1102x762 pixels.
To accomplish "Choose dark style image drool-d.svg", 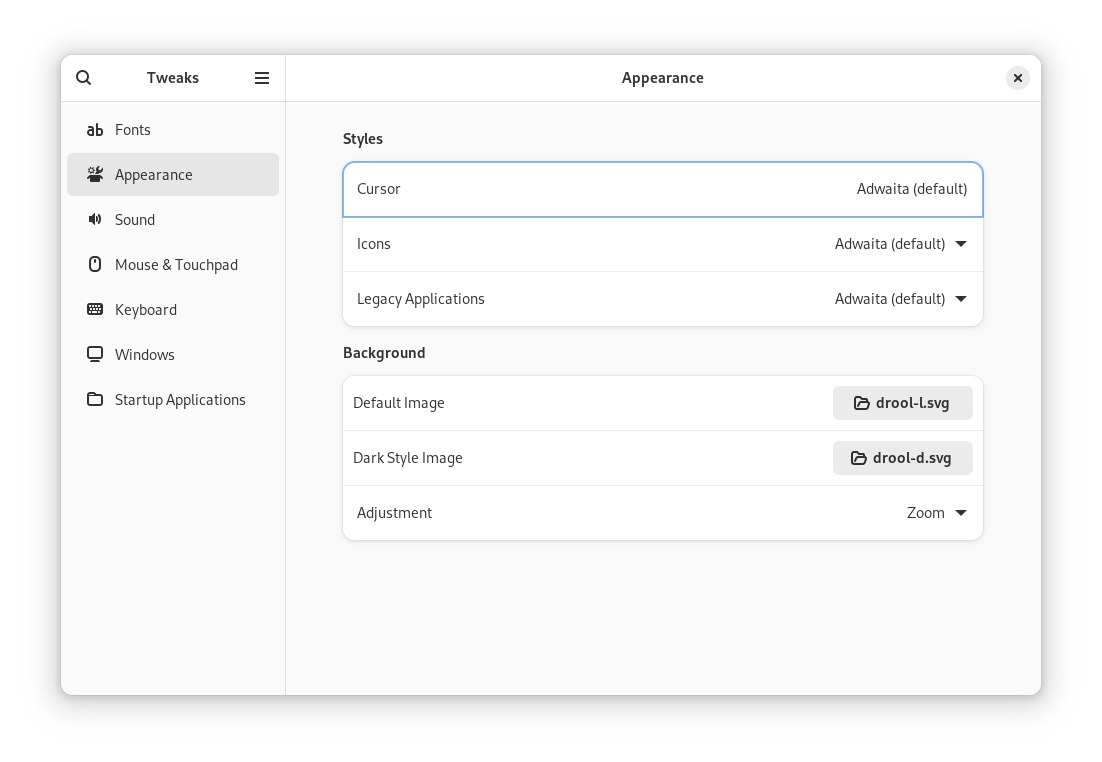I will pos(902,458).
